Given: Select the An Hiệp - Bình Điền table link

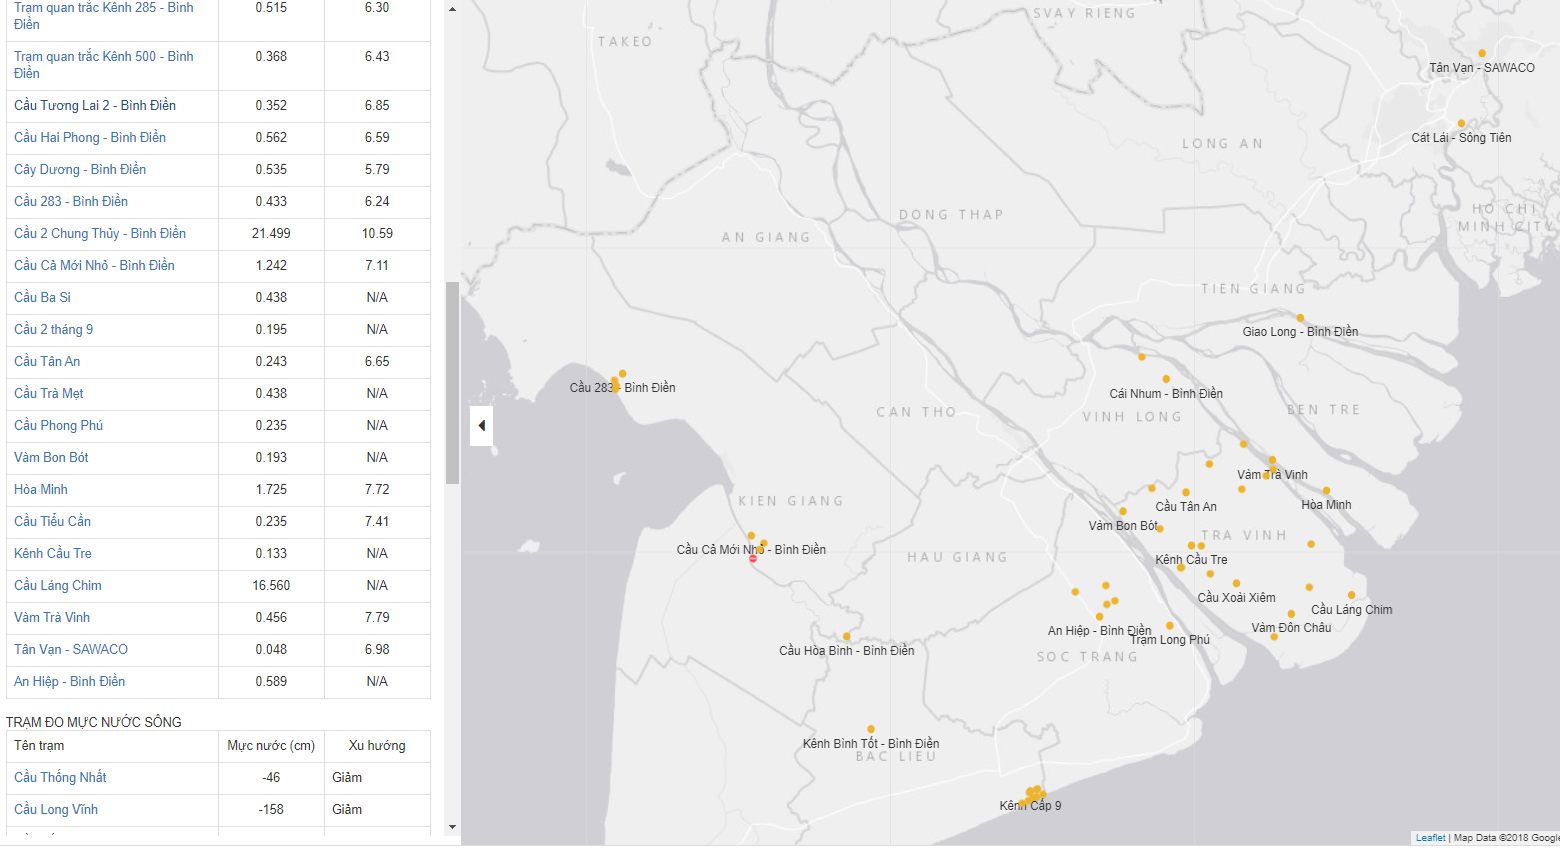Looking at the screenshot, I should tap(69, 681).
